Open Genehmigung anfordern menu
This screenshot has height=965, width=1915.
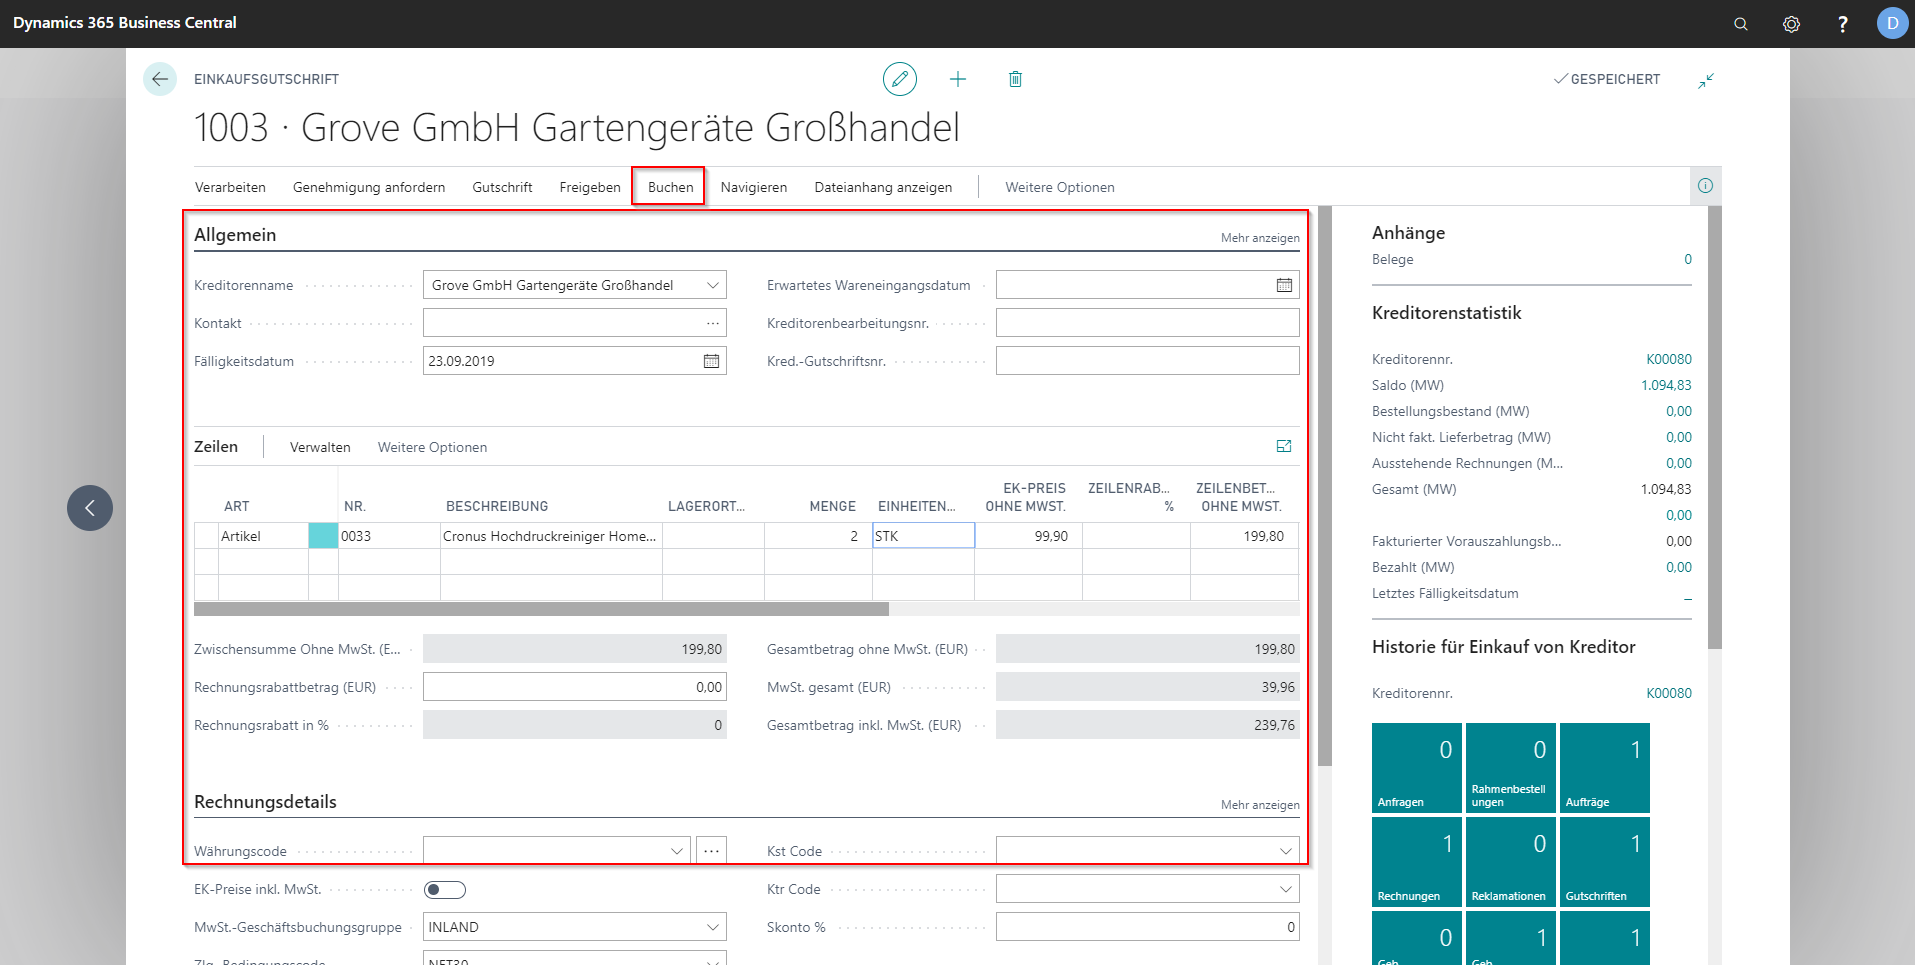click(369, 187)
